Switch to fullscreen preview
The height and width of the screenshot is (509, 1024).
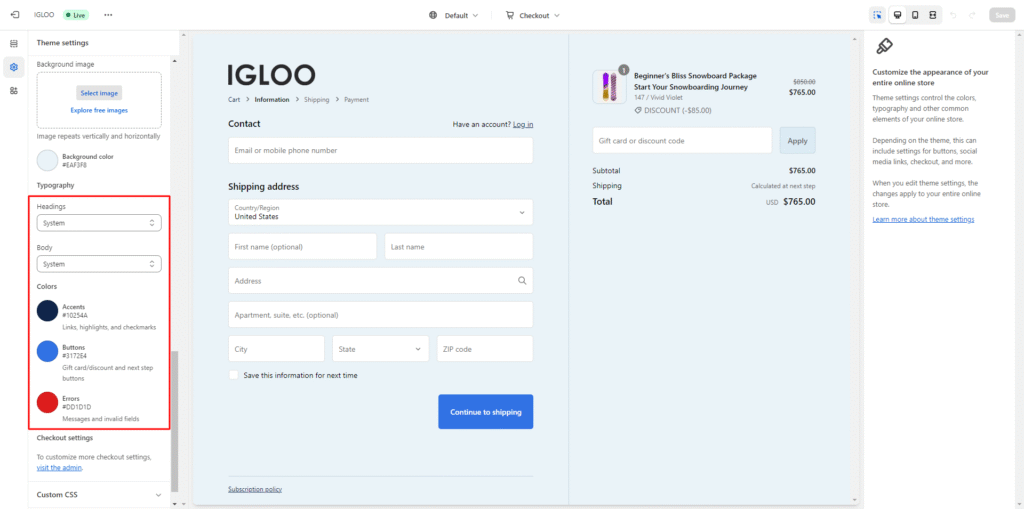[x=932, y=15]
